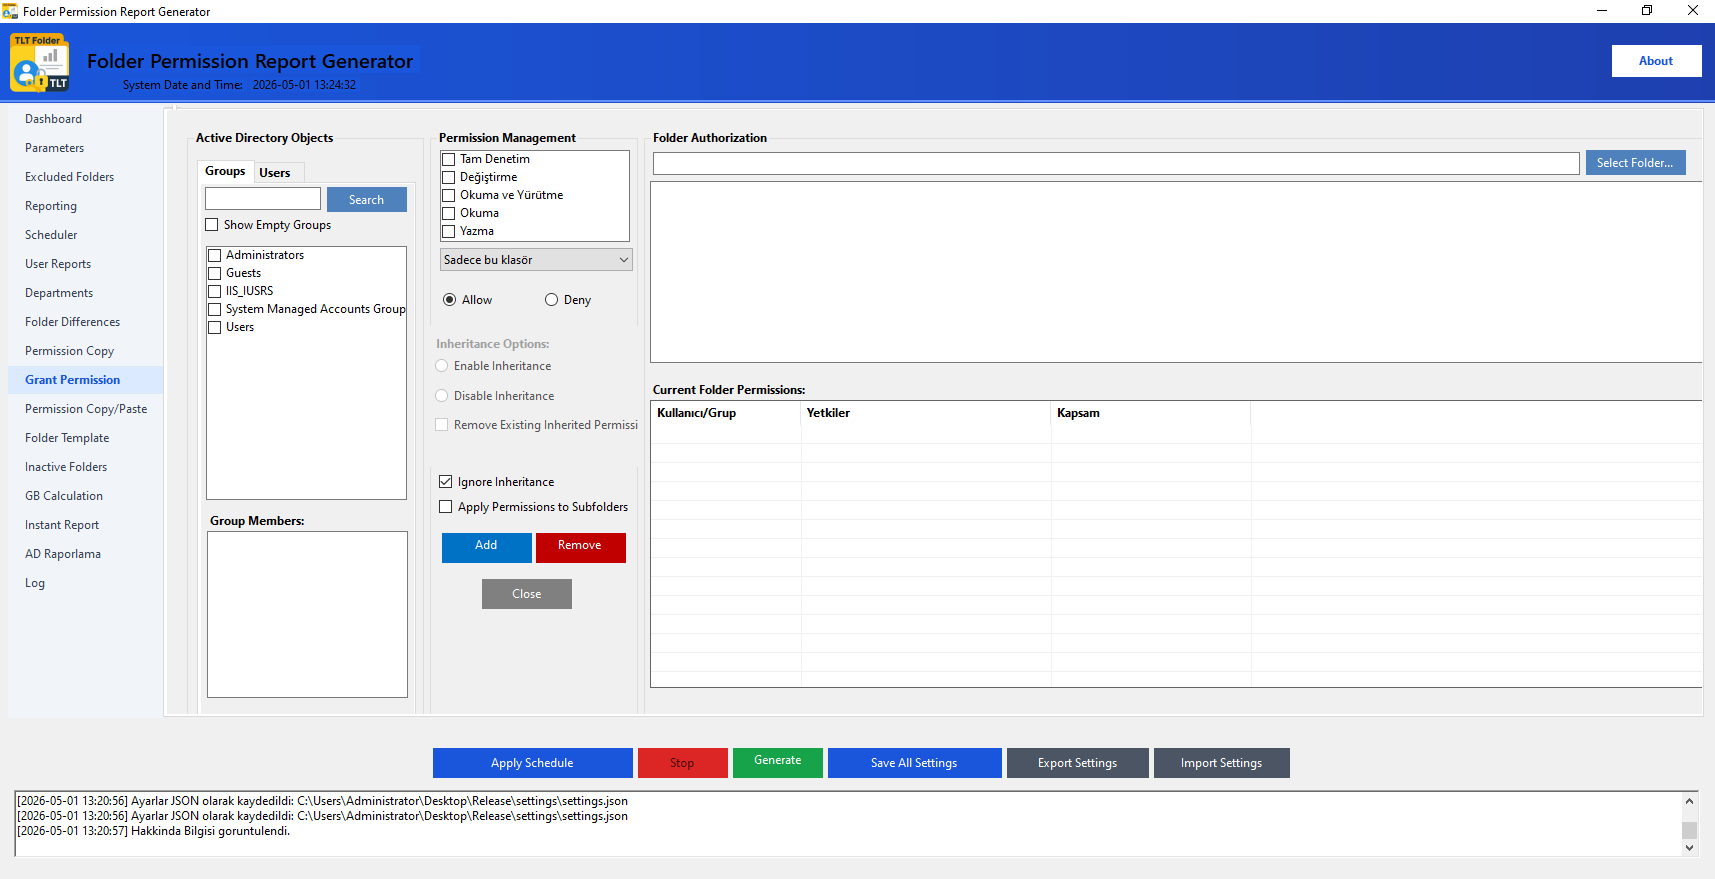Click Export Settings button

pos(1077,763)
